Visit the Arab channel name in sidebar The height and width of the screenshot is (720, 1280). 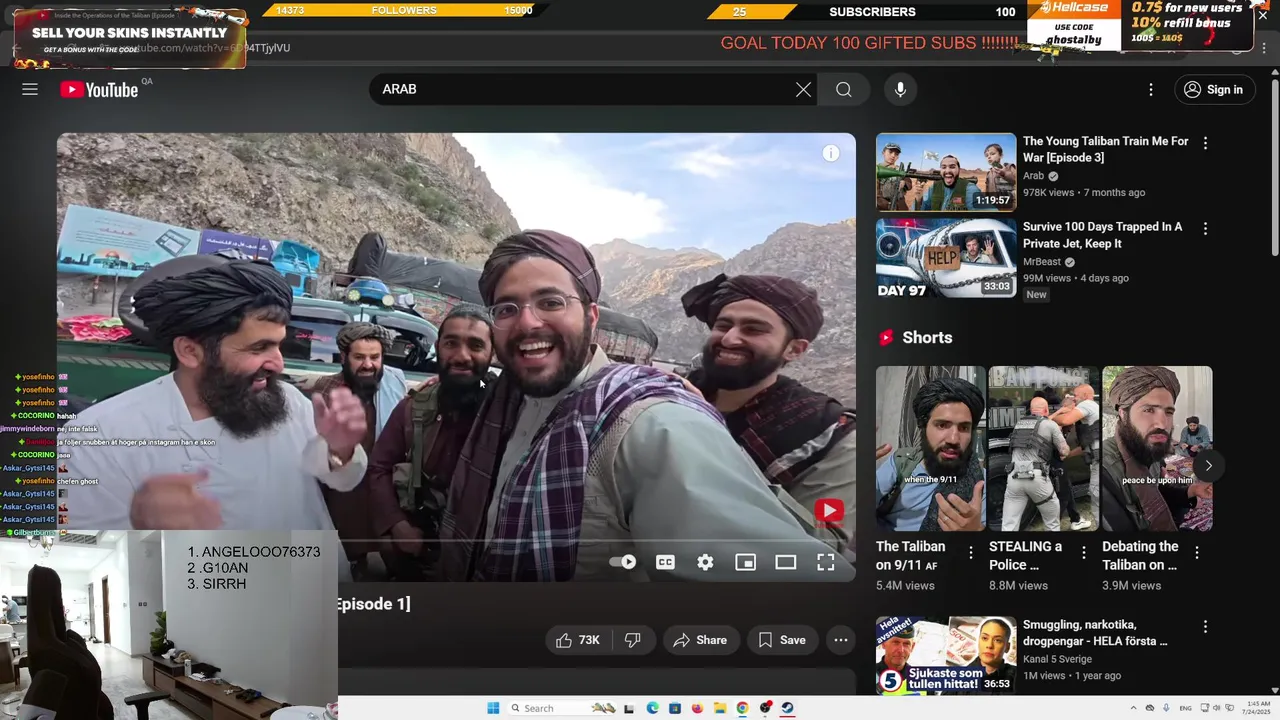[1033, 176]
